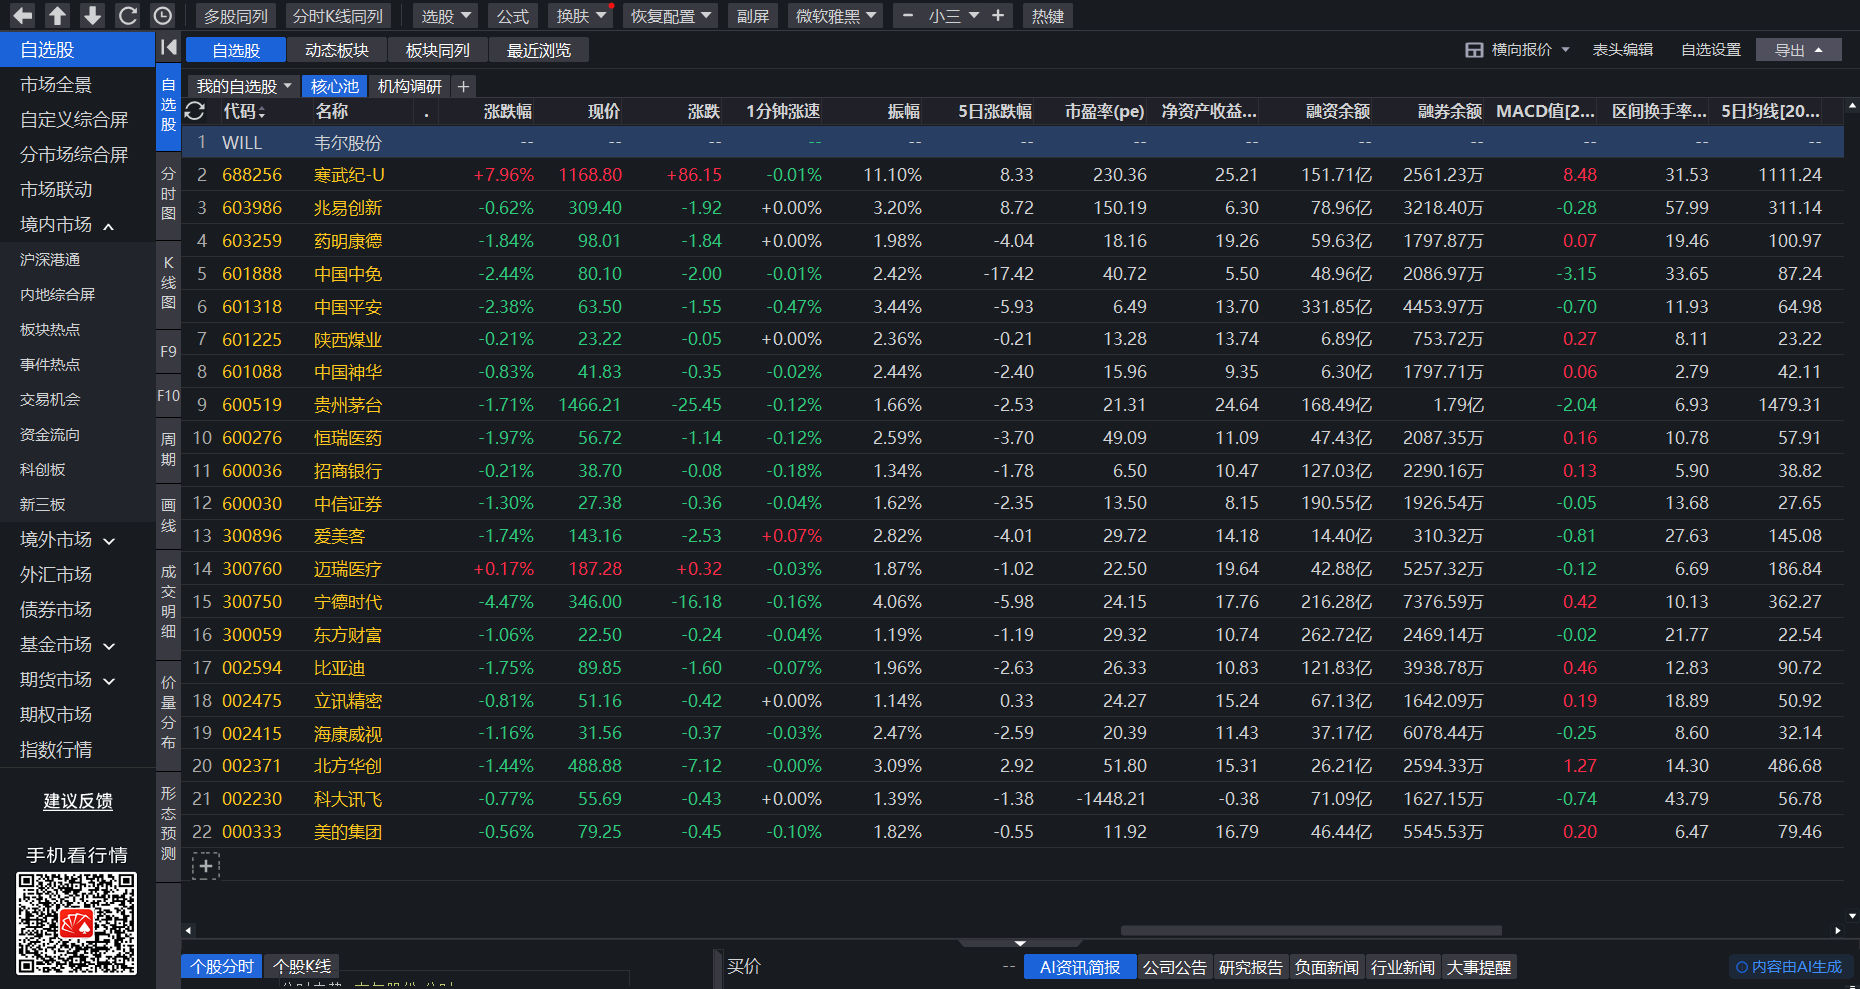This screenshot has height=989, width=1860.
Task: Click the 多股同列 toolbar button
Action: 236,16
